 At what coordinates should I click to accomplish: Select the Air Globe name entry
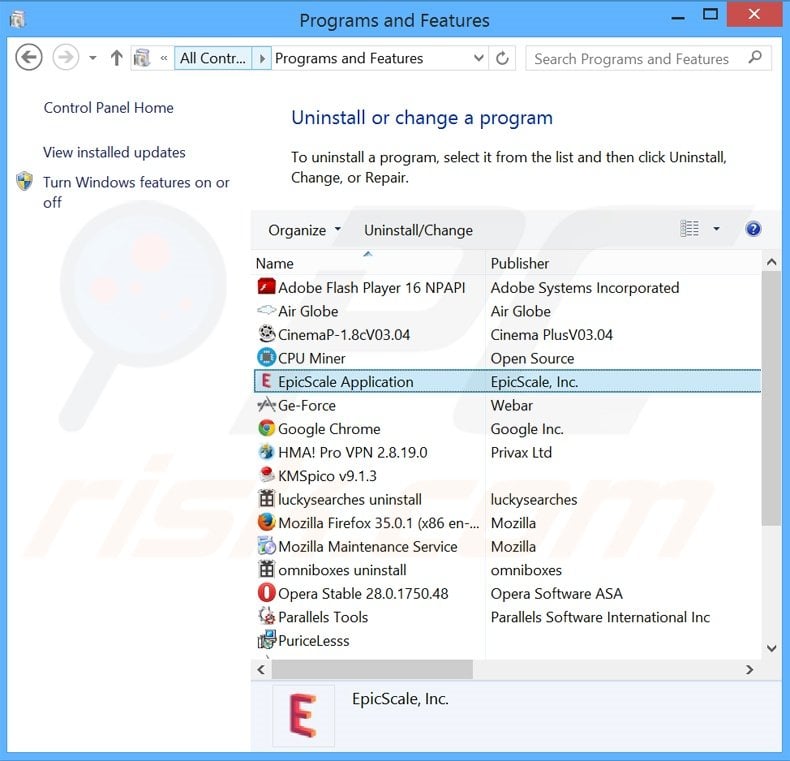(308, 311)
